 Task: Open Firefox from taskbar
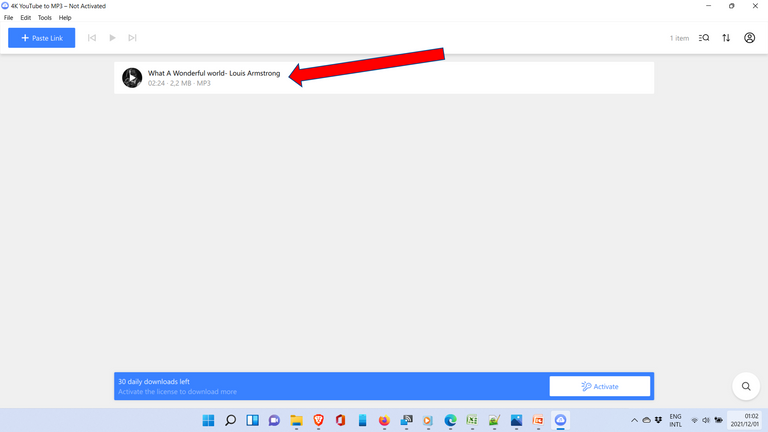coord(384,420)
